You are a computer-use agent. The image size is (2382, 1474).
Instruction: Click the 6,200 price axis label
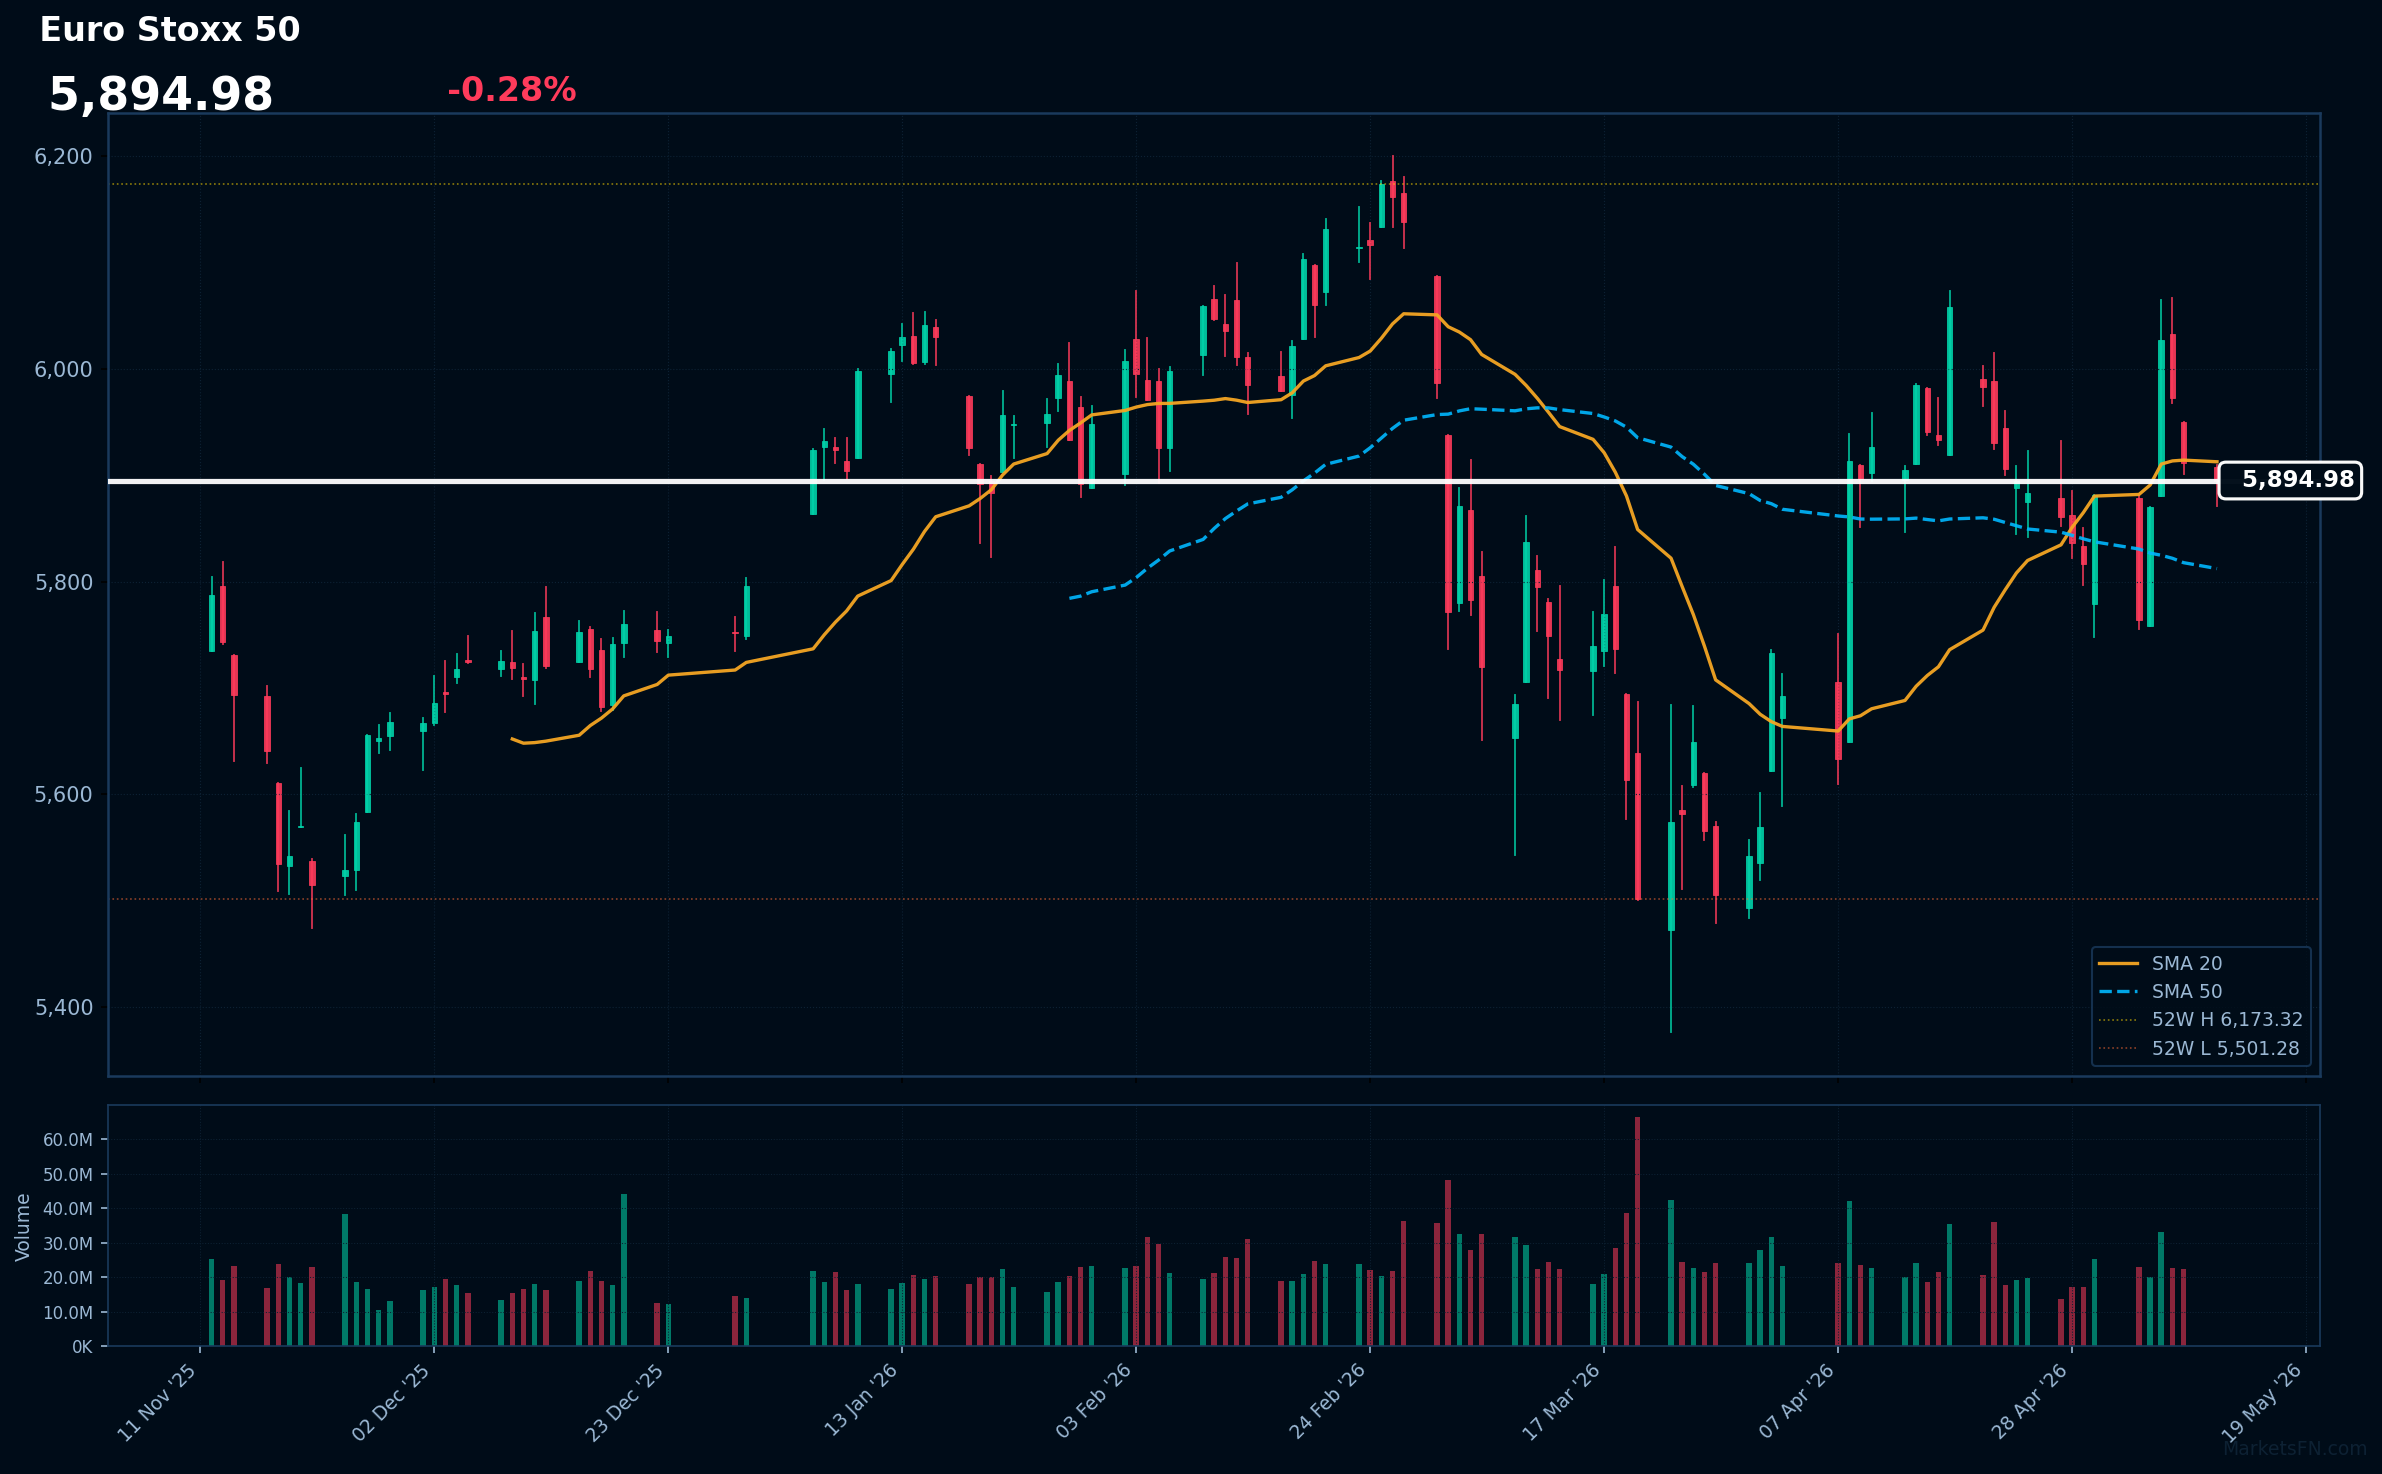tap(63, 157)
